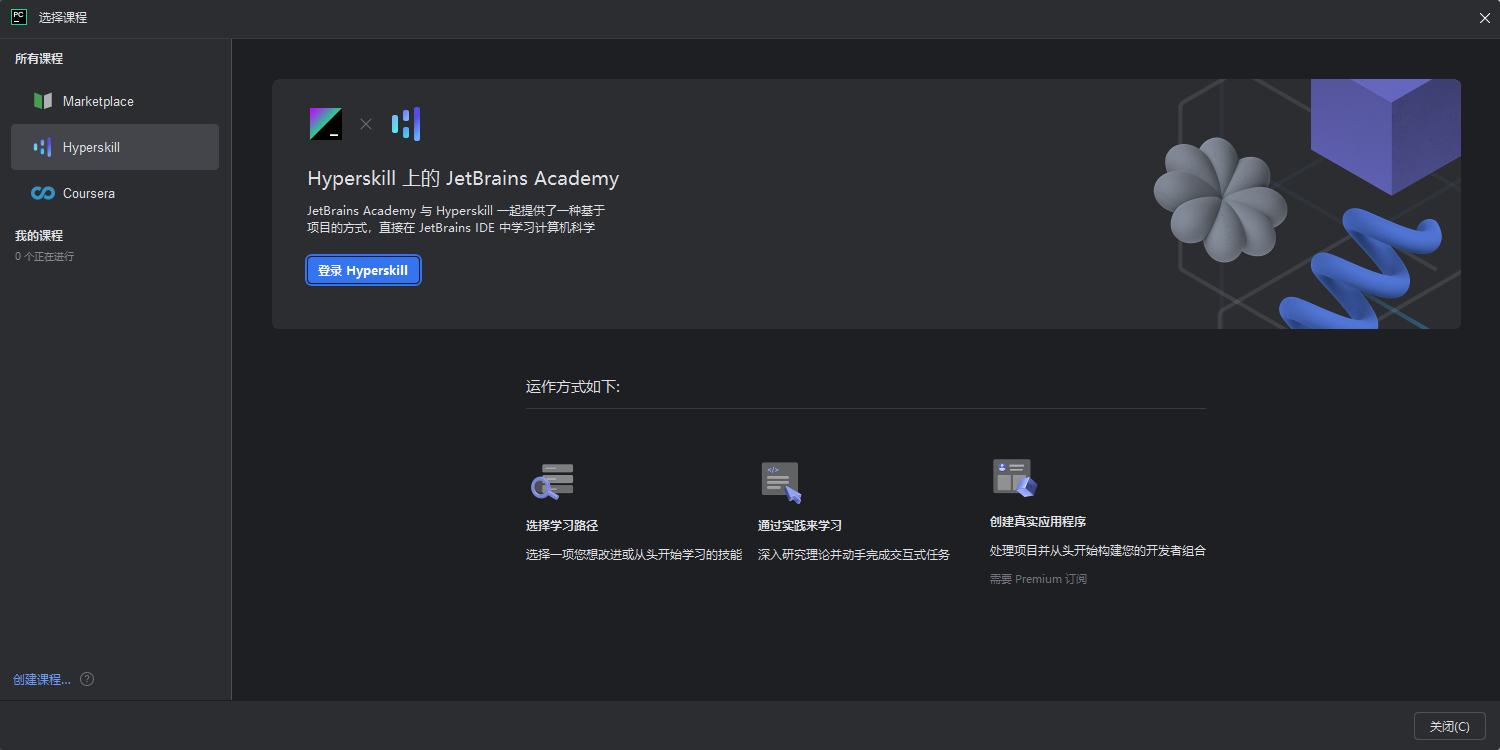Viewport: 1500px width, 750px height.
Task: Click the JetBrains Academy logo in banner
Action: (325, 123)
